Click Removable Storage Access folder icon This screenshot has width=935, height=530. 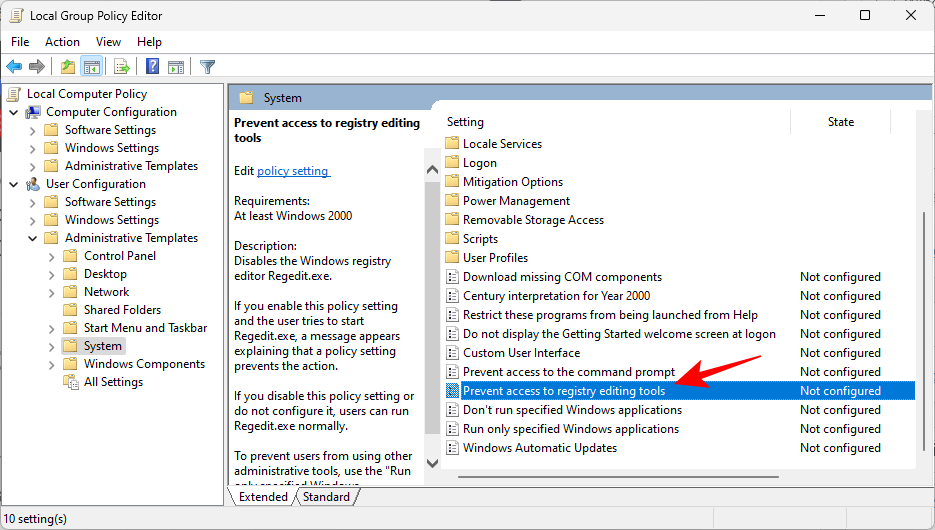click(x=453, y=219)
